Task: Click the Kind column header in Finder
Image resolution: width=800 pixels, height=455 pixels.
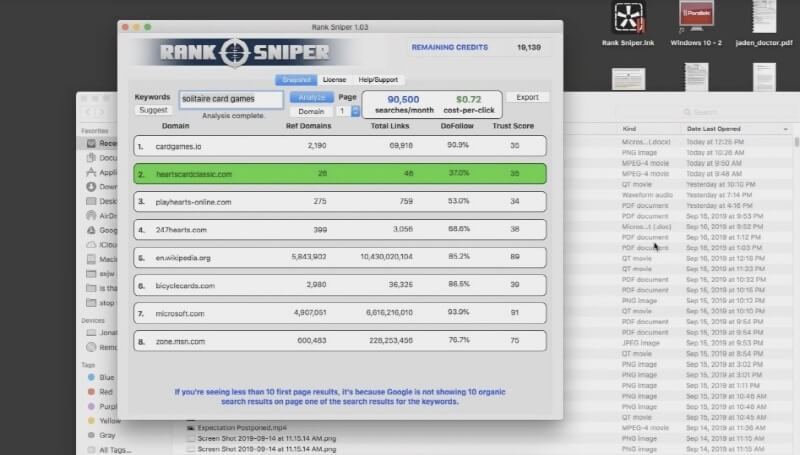Action: 629,129
